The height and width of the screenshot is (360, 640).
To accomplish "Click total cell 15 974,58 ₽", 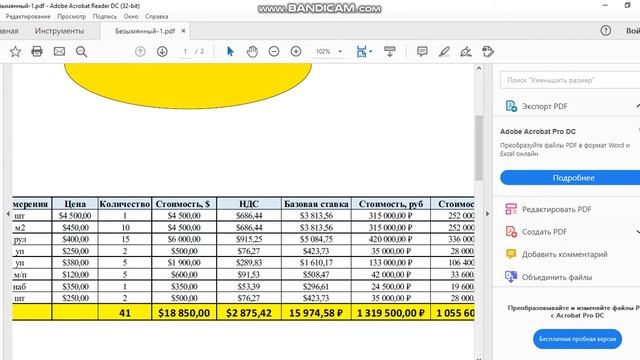I will tap(316, 313).
